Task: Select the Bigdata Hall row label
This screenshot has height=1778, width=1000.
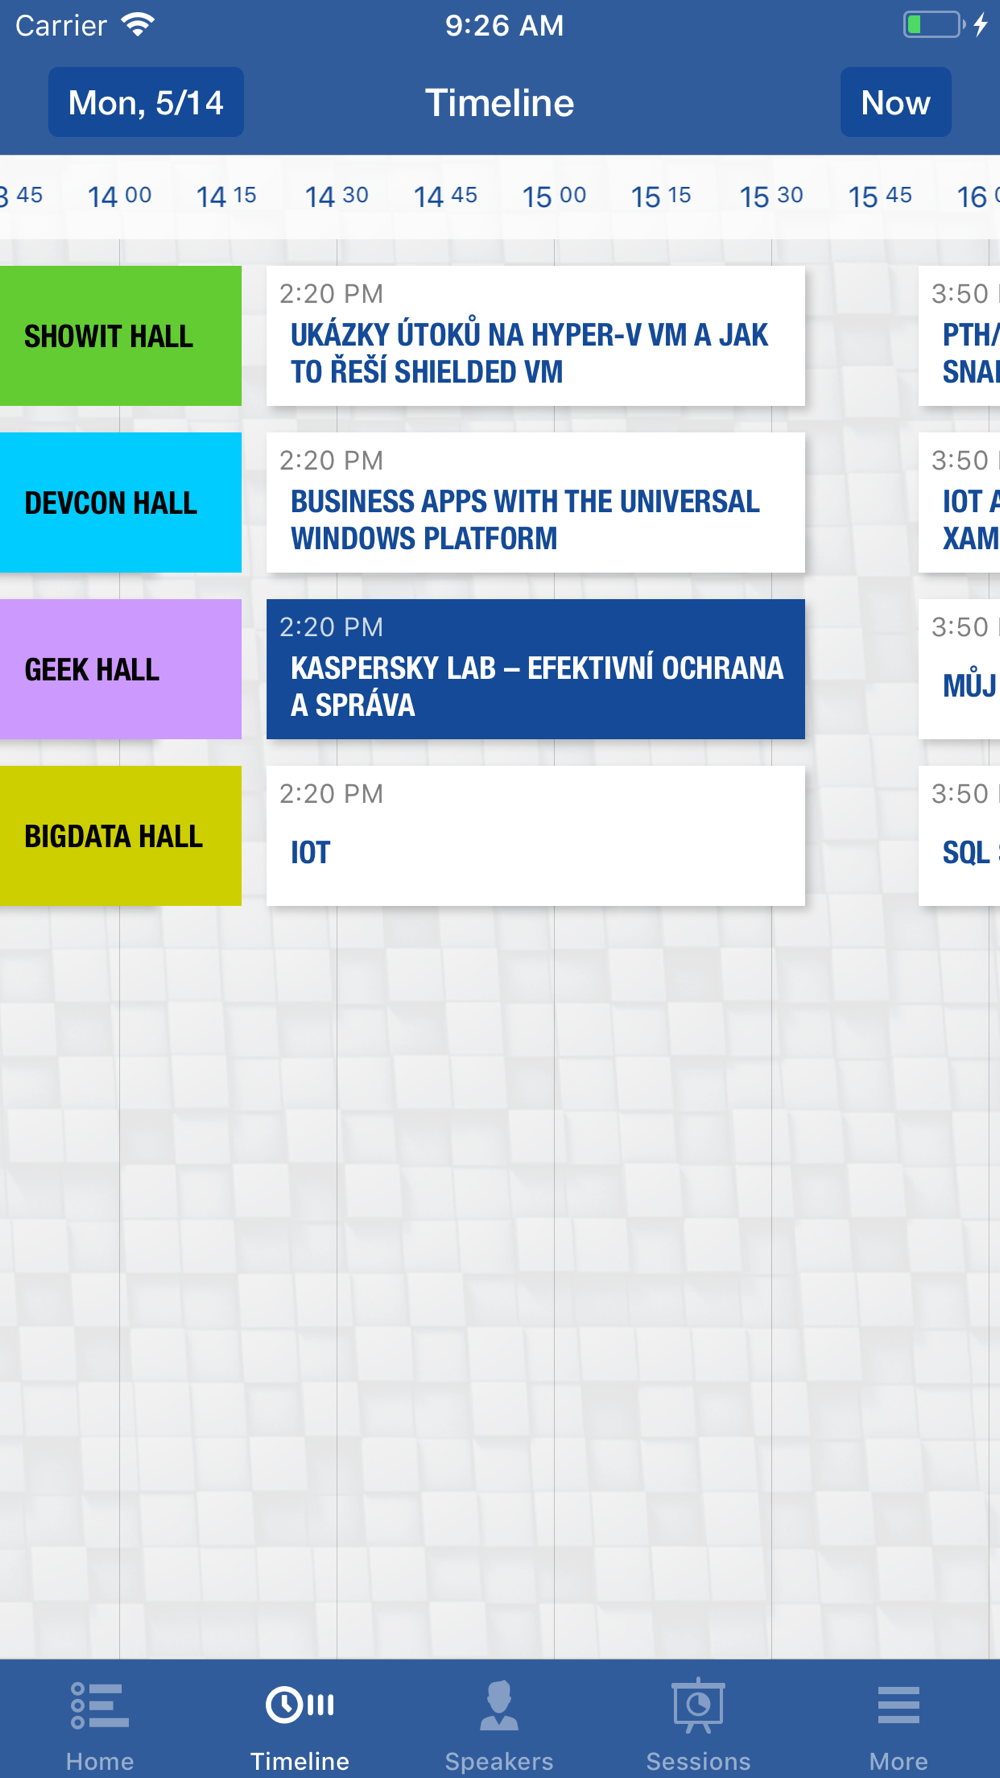Action: point(120,836)
